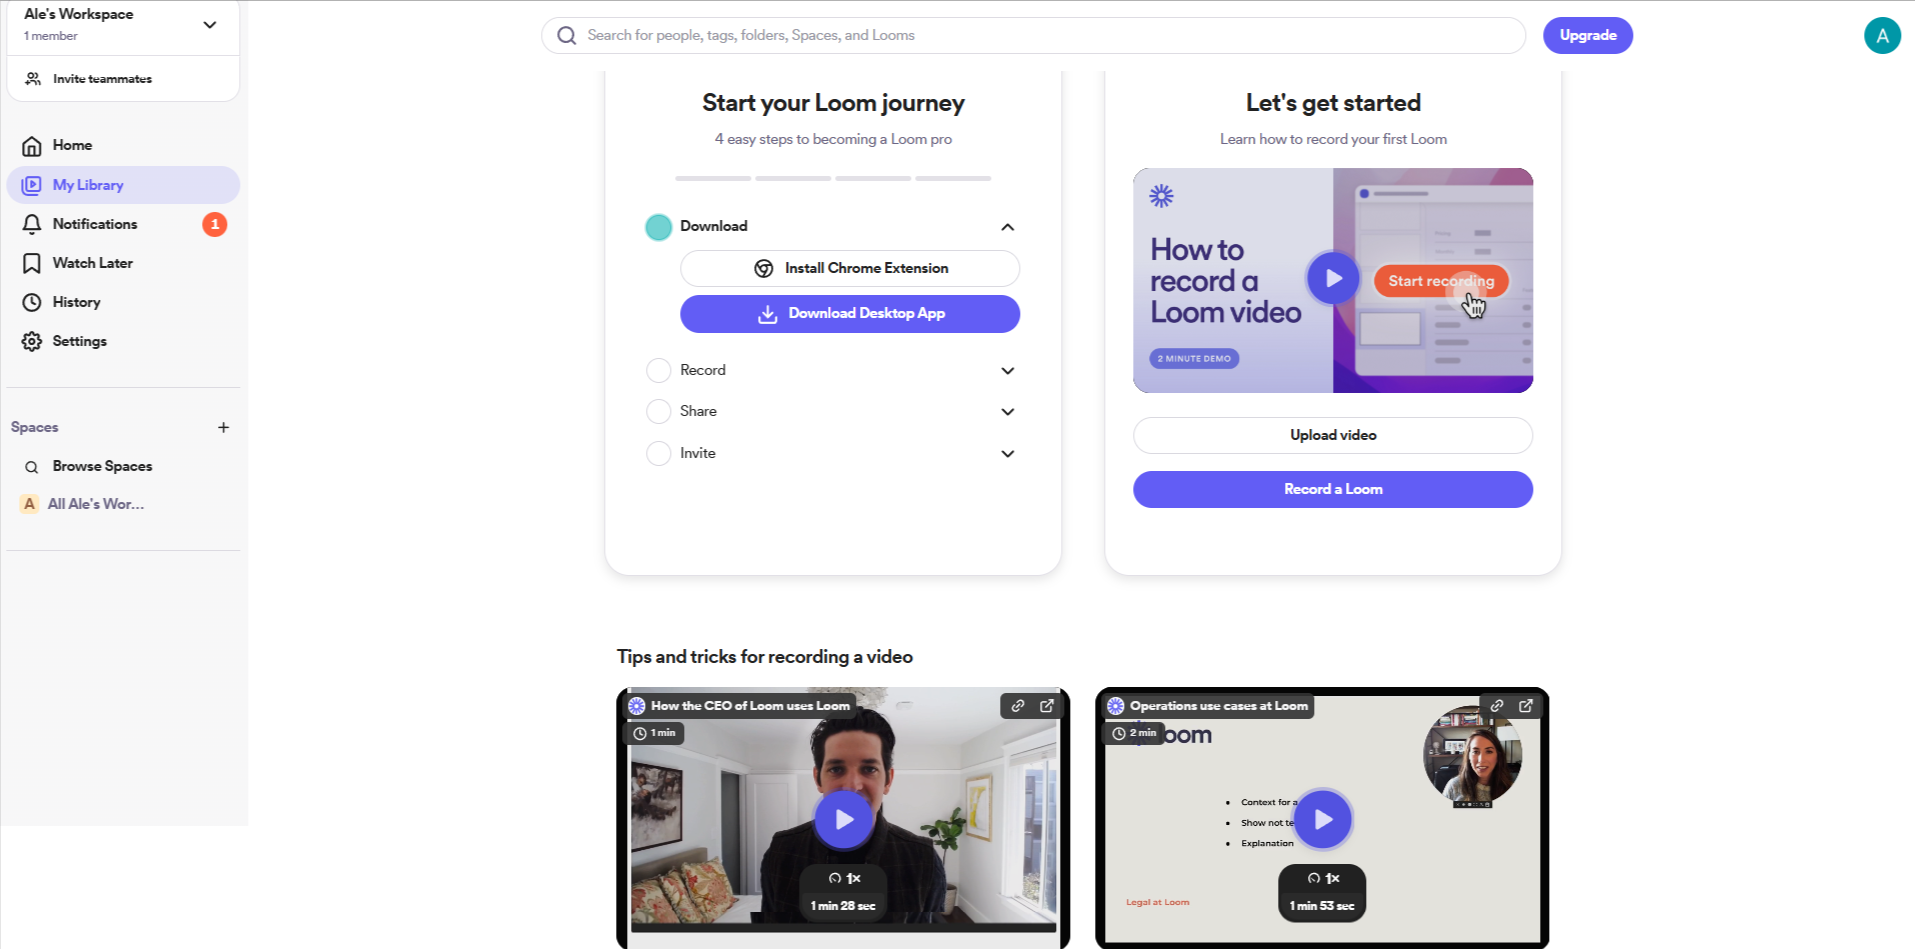The width and height of the screenshot is (1915, 949).
Task: Click the Spaces section header
Action: (x=35, y=427)
